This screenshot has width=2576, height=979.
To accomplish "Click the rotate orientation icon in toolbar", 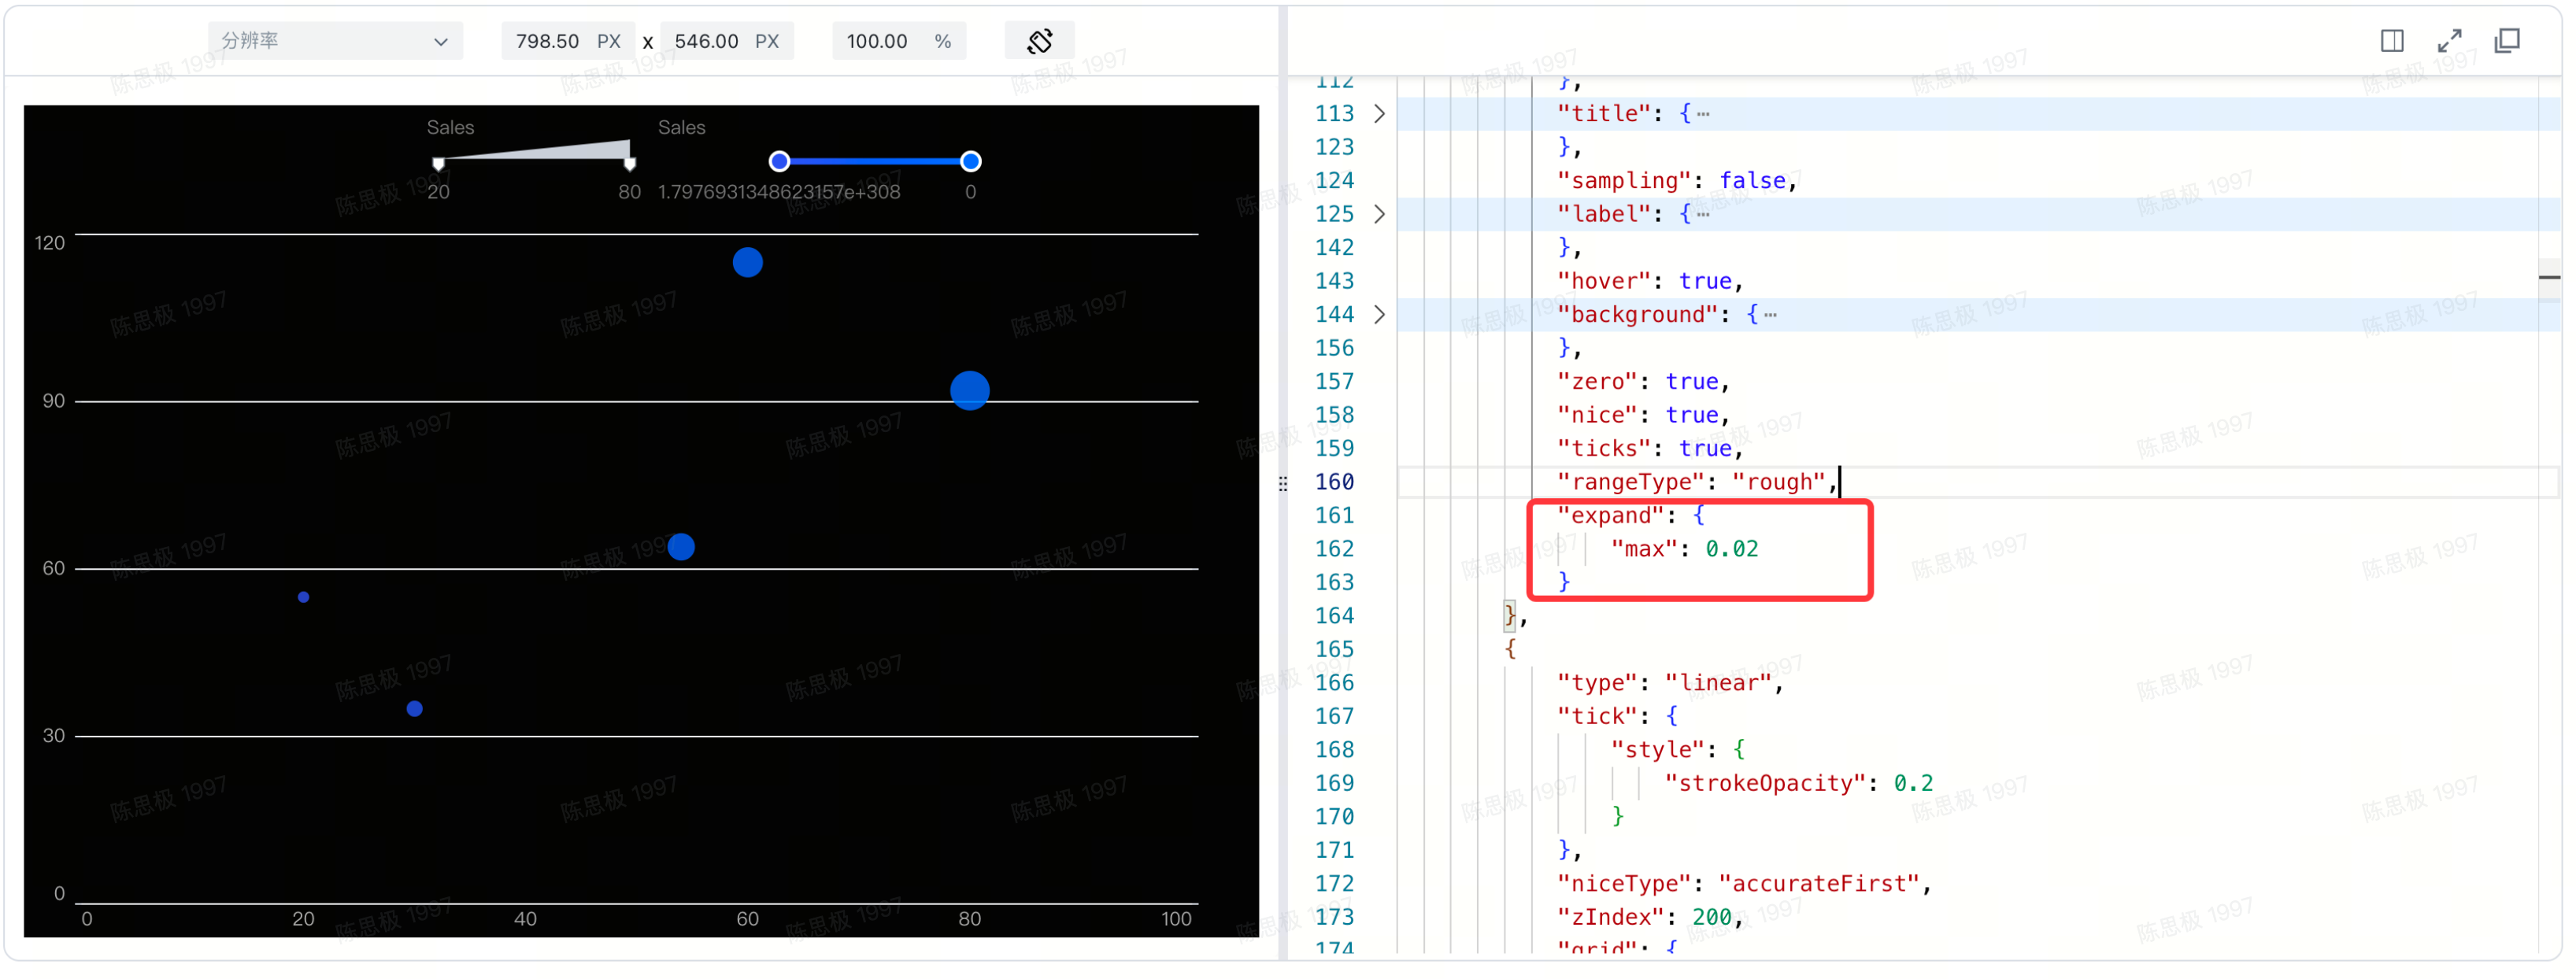I will point(1040,40).
